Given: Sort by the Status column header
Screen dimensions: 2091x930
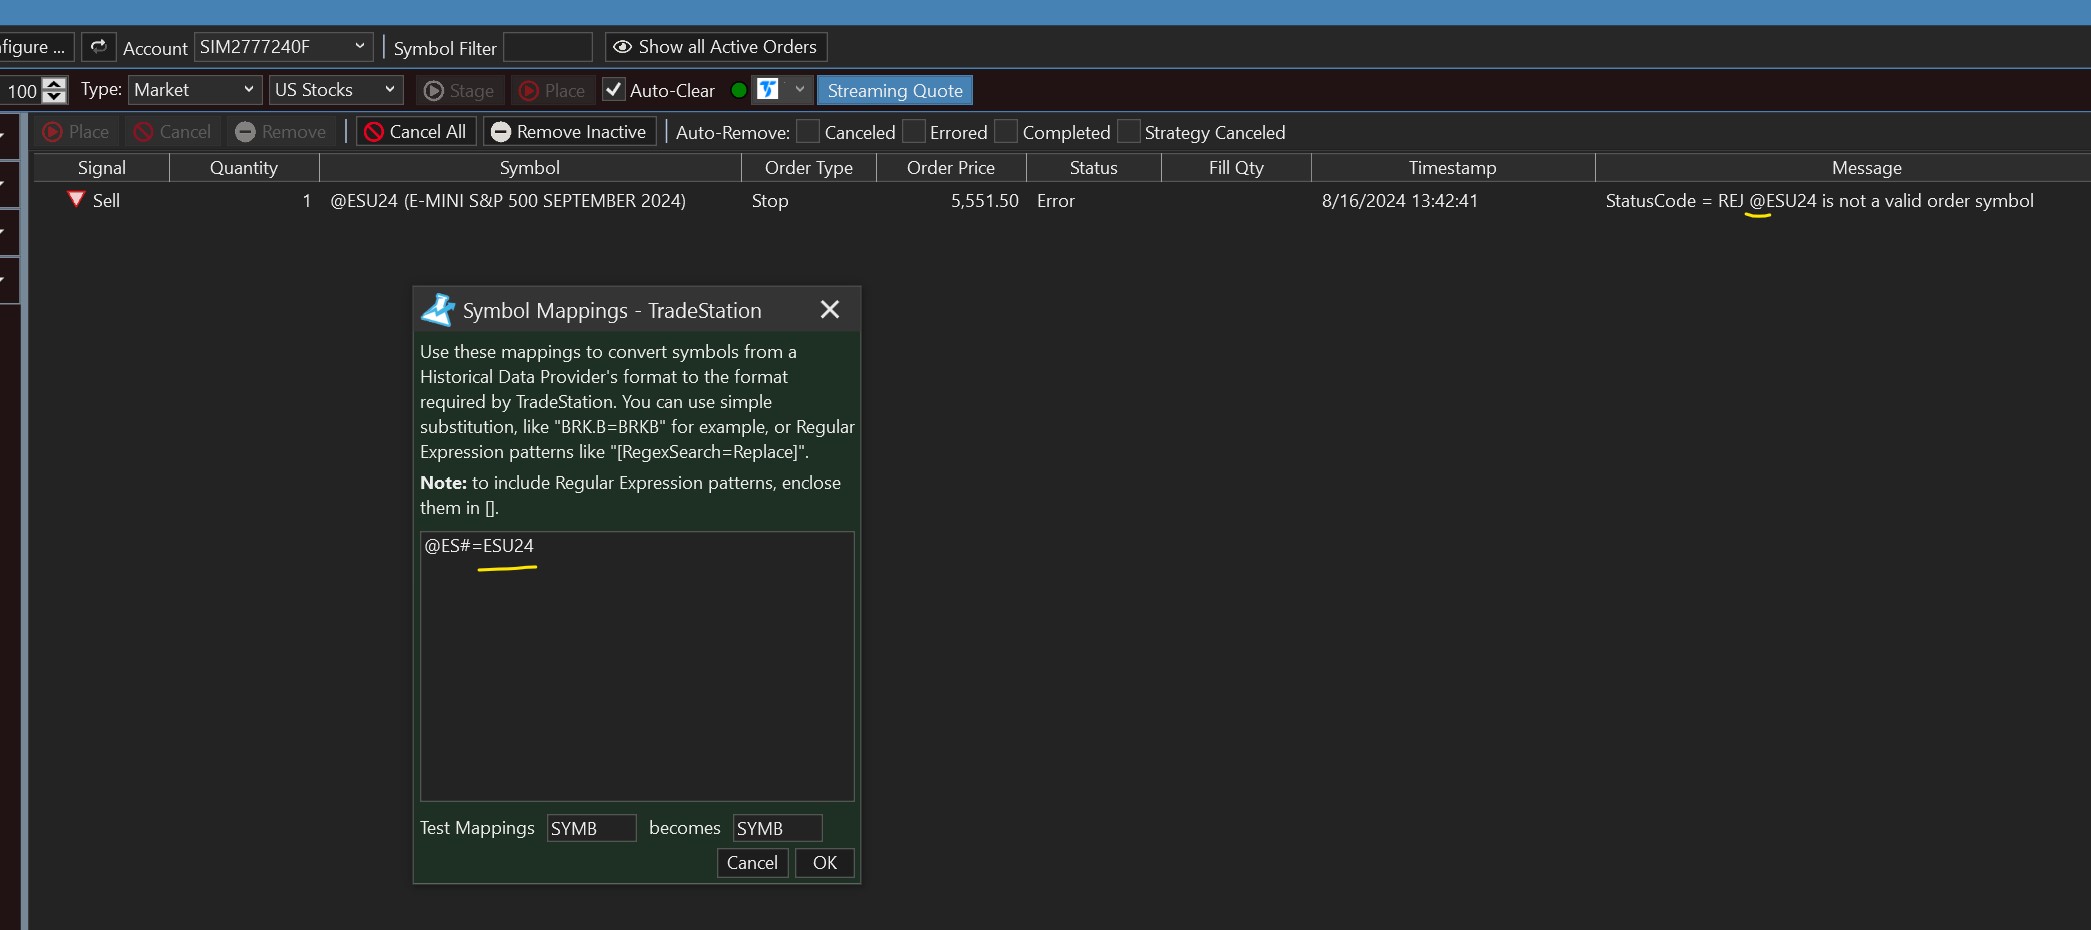Looking at the screenshot, I should (x=1094, y=168).
